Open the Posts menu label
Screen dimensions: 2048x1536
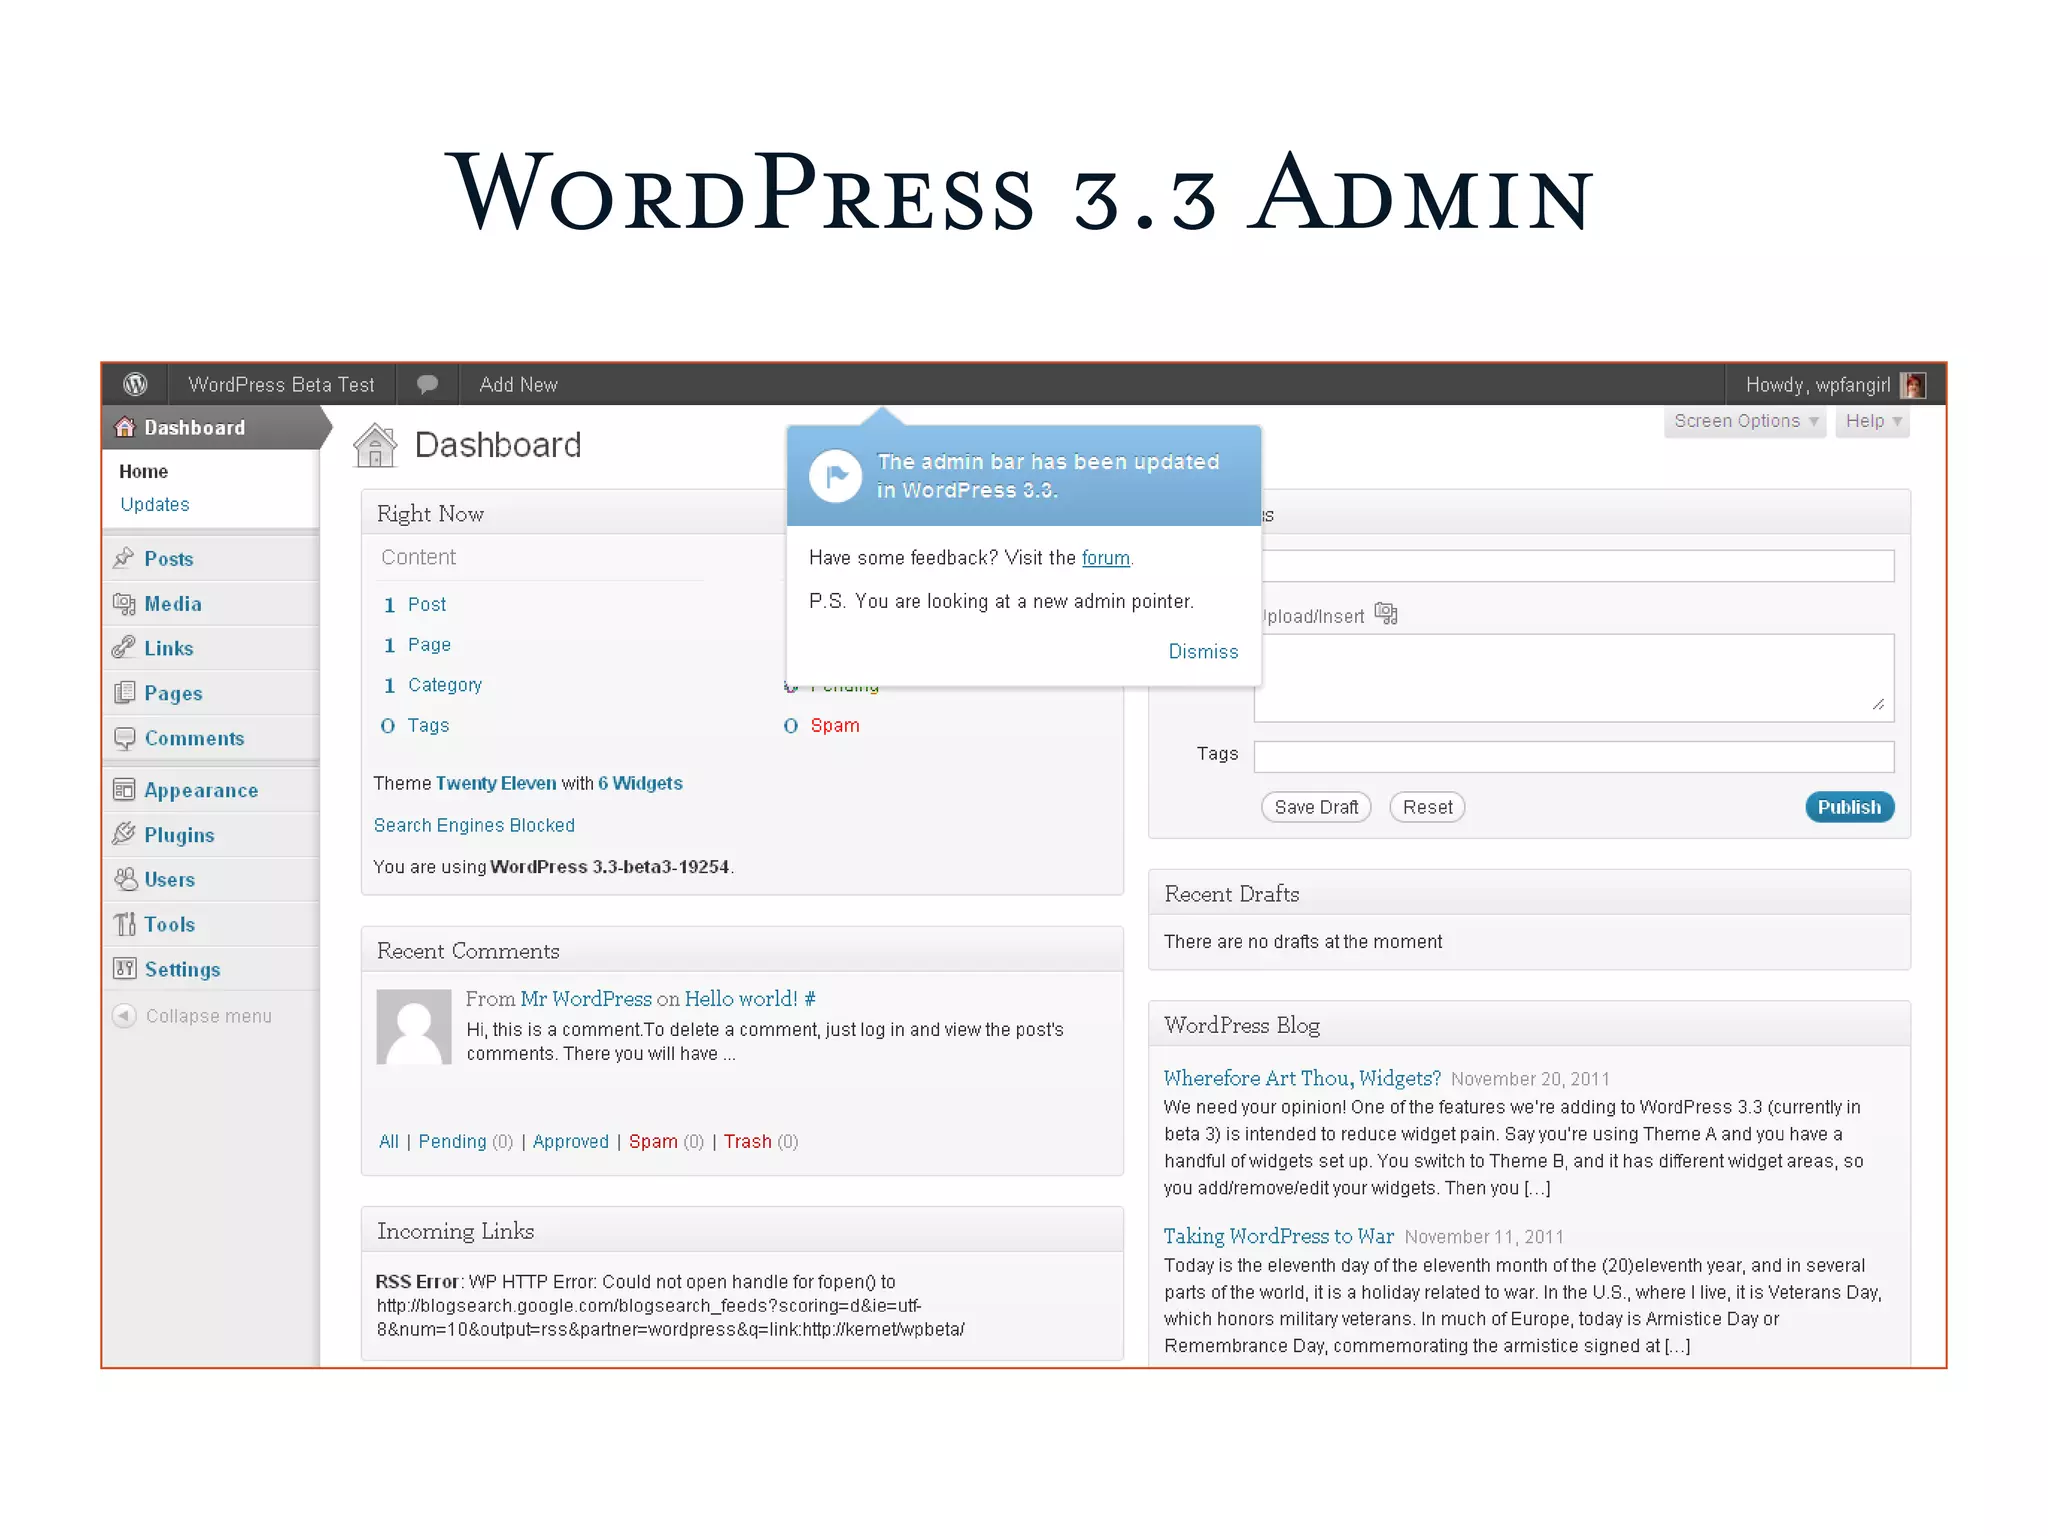(169, 559)
